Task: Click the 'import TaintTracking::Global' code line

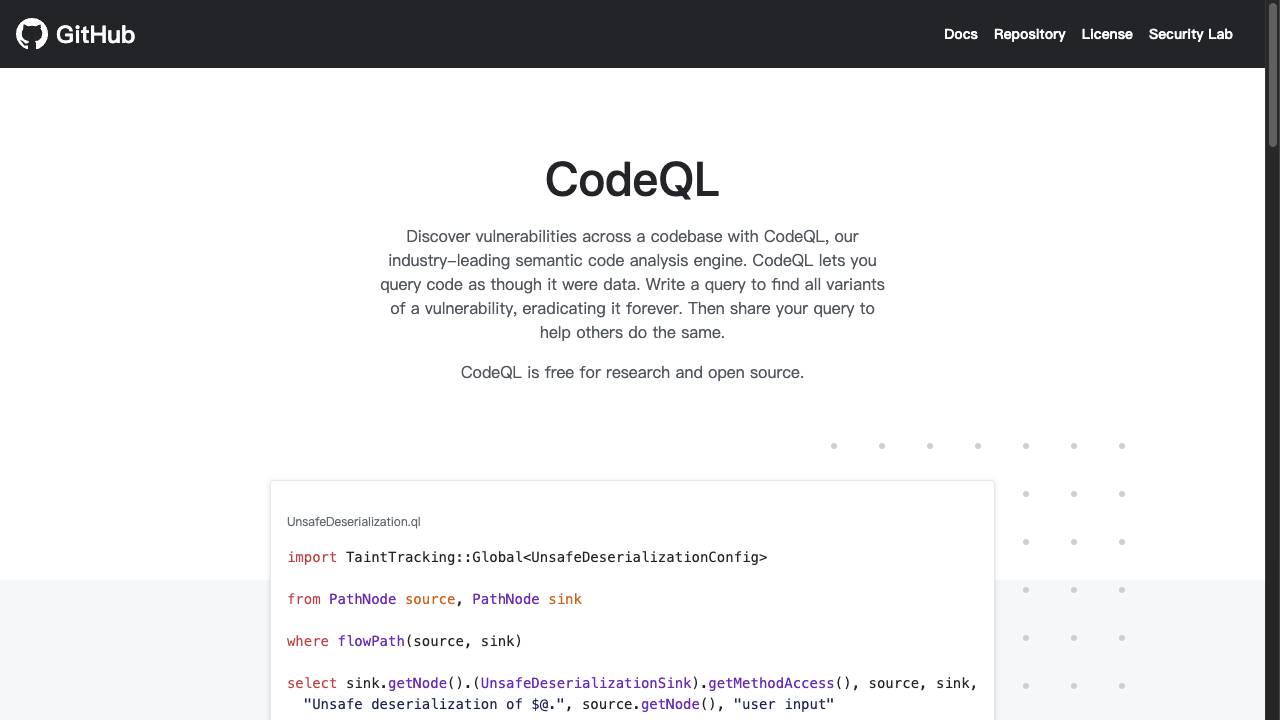Action: click(x=527, y=557)
